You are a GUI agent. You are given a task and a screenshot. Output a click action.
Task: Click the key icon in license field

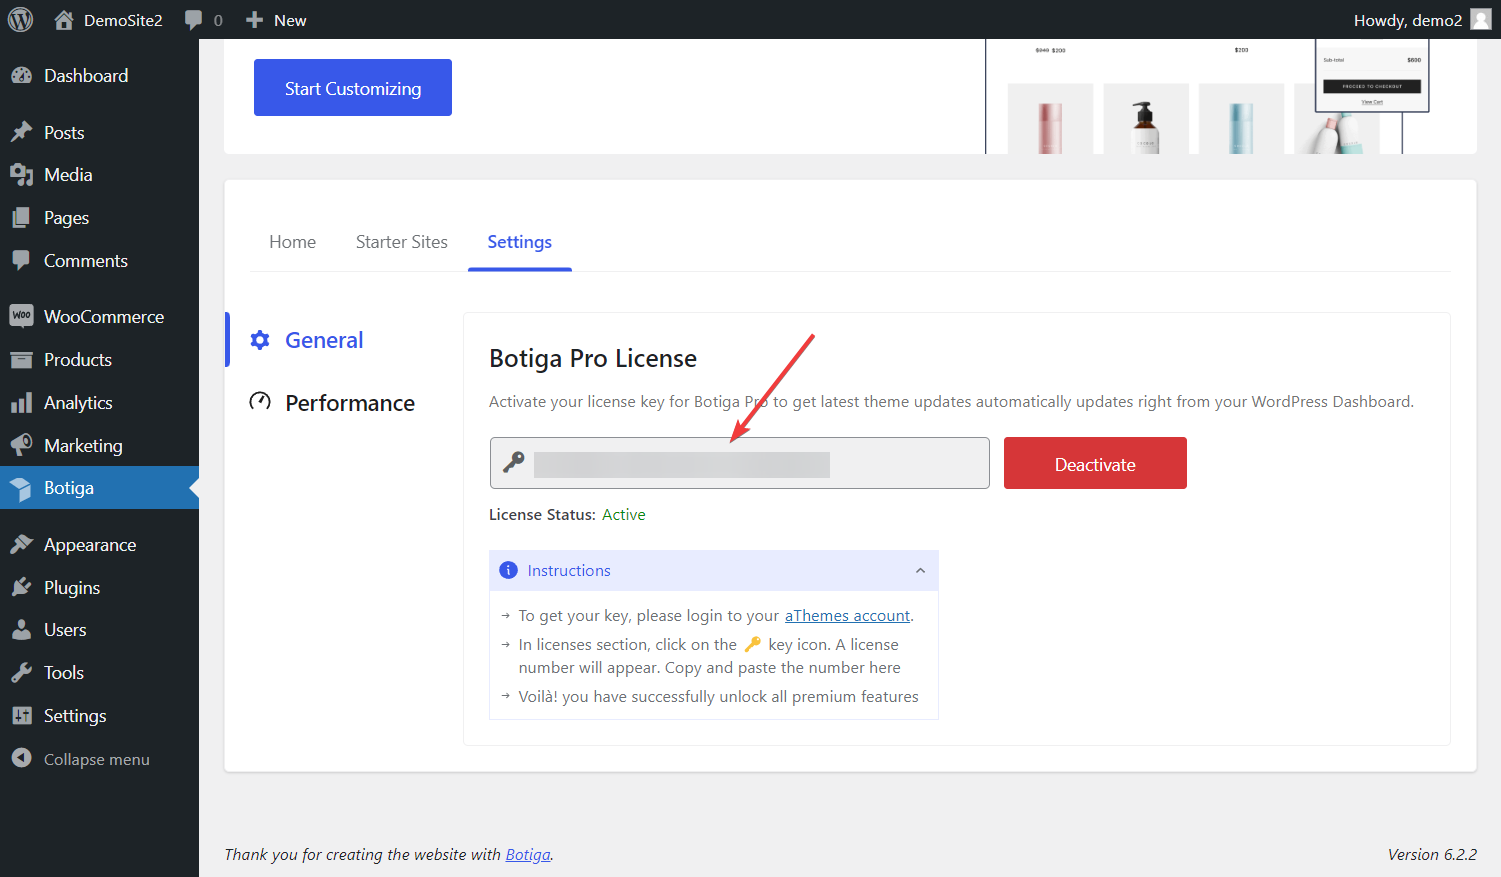click(x=514, y=462)
